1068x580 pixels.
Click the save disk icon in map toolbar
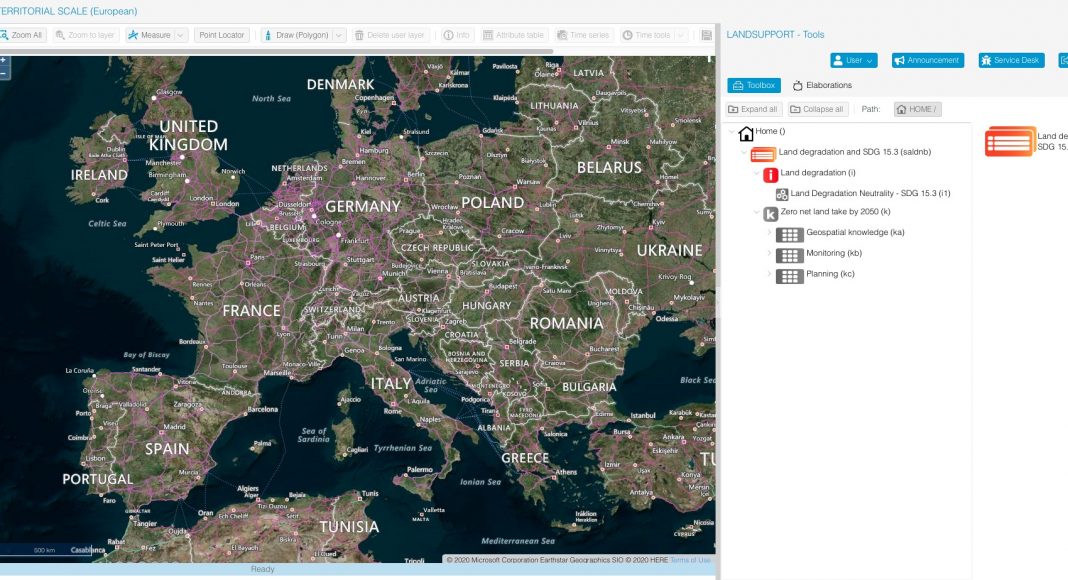(x=706, y=35)
